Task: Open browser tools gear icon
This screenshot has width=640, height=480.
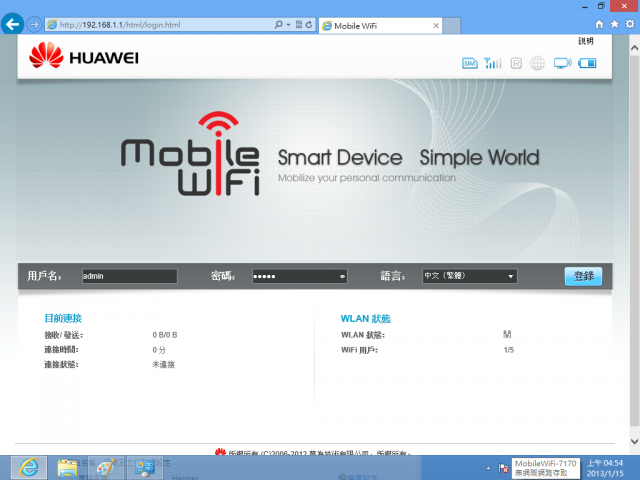Action: coord(630,24)
